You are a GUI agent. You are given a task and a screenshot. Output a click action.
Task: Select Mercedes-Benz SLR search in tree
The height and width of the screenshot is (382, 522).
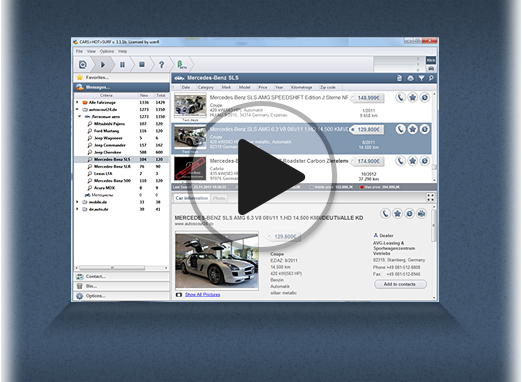[112, 166]
